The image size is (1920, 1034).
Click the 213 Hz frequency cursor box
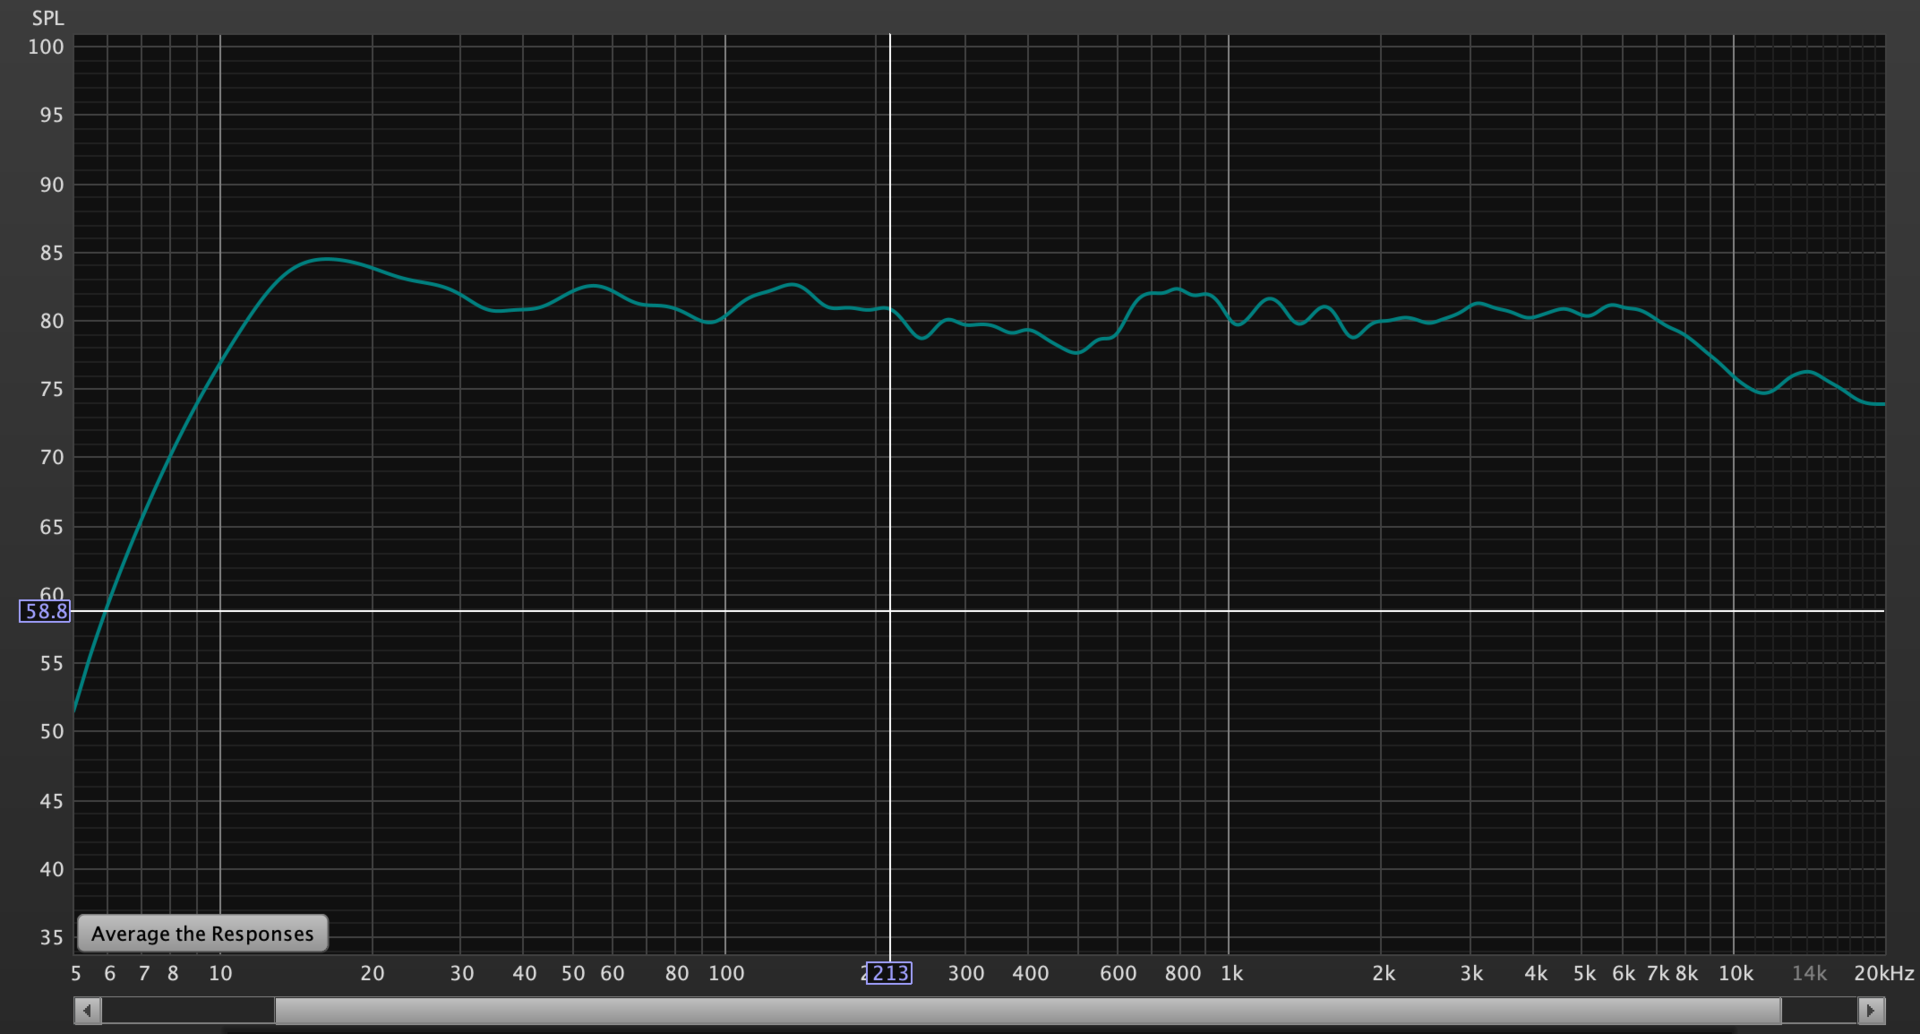coord(888,973)
